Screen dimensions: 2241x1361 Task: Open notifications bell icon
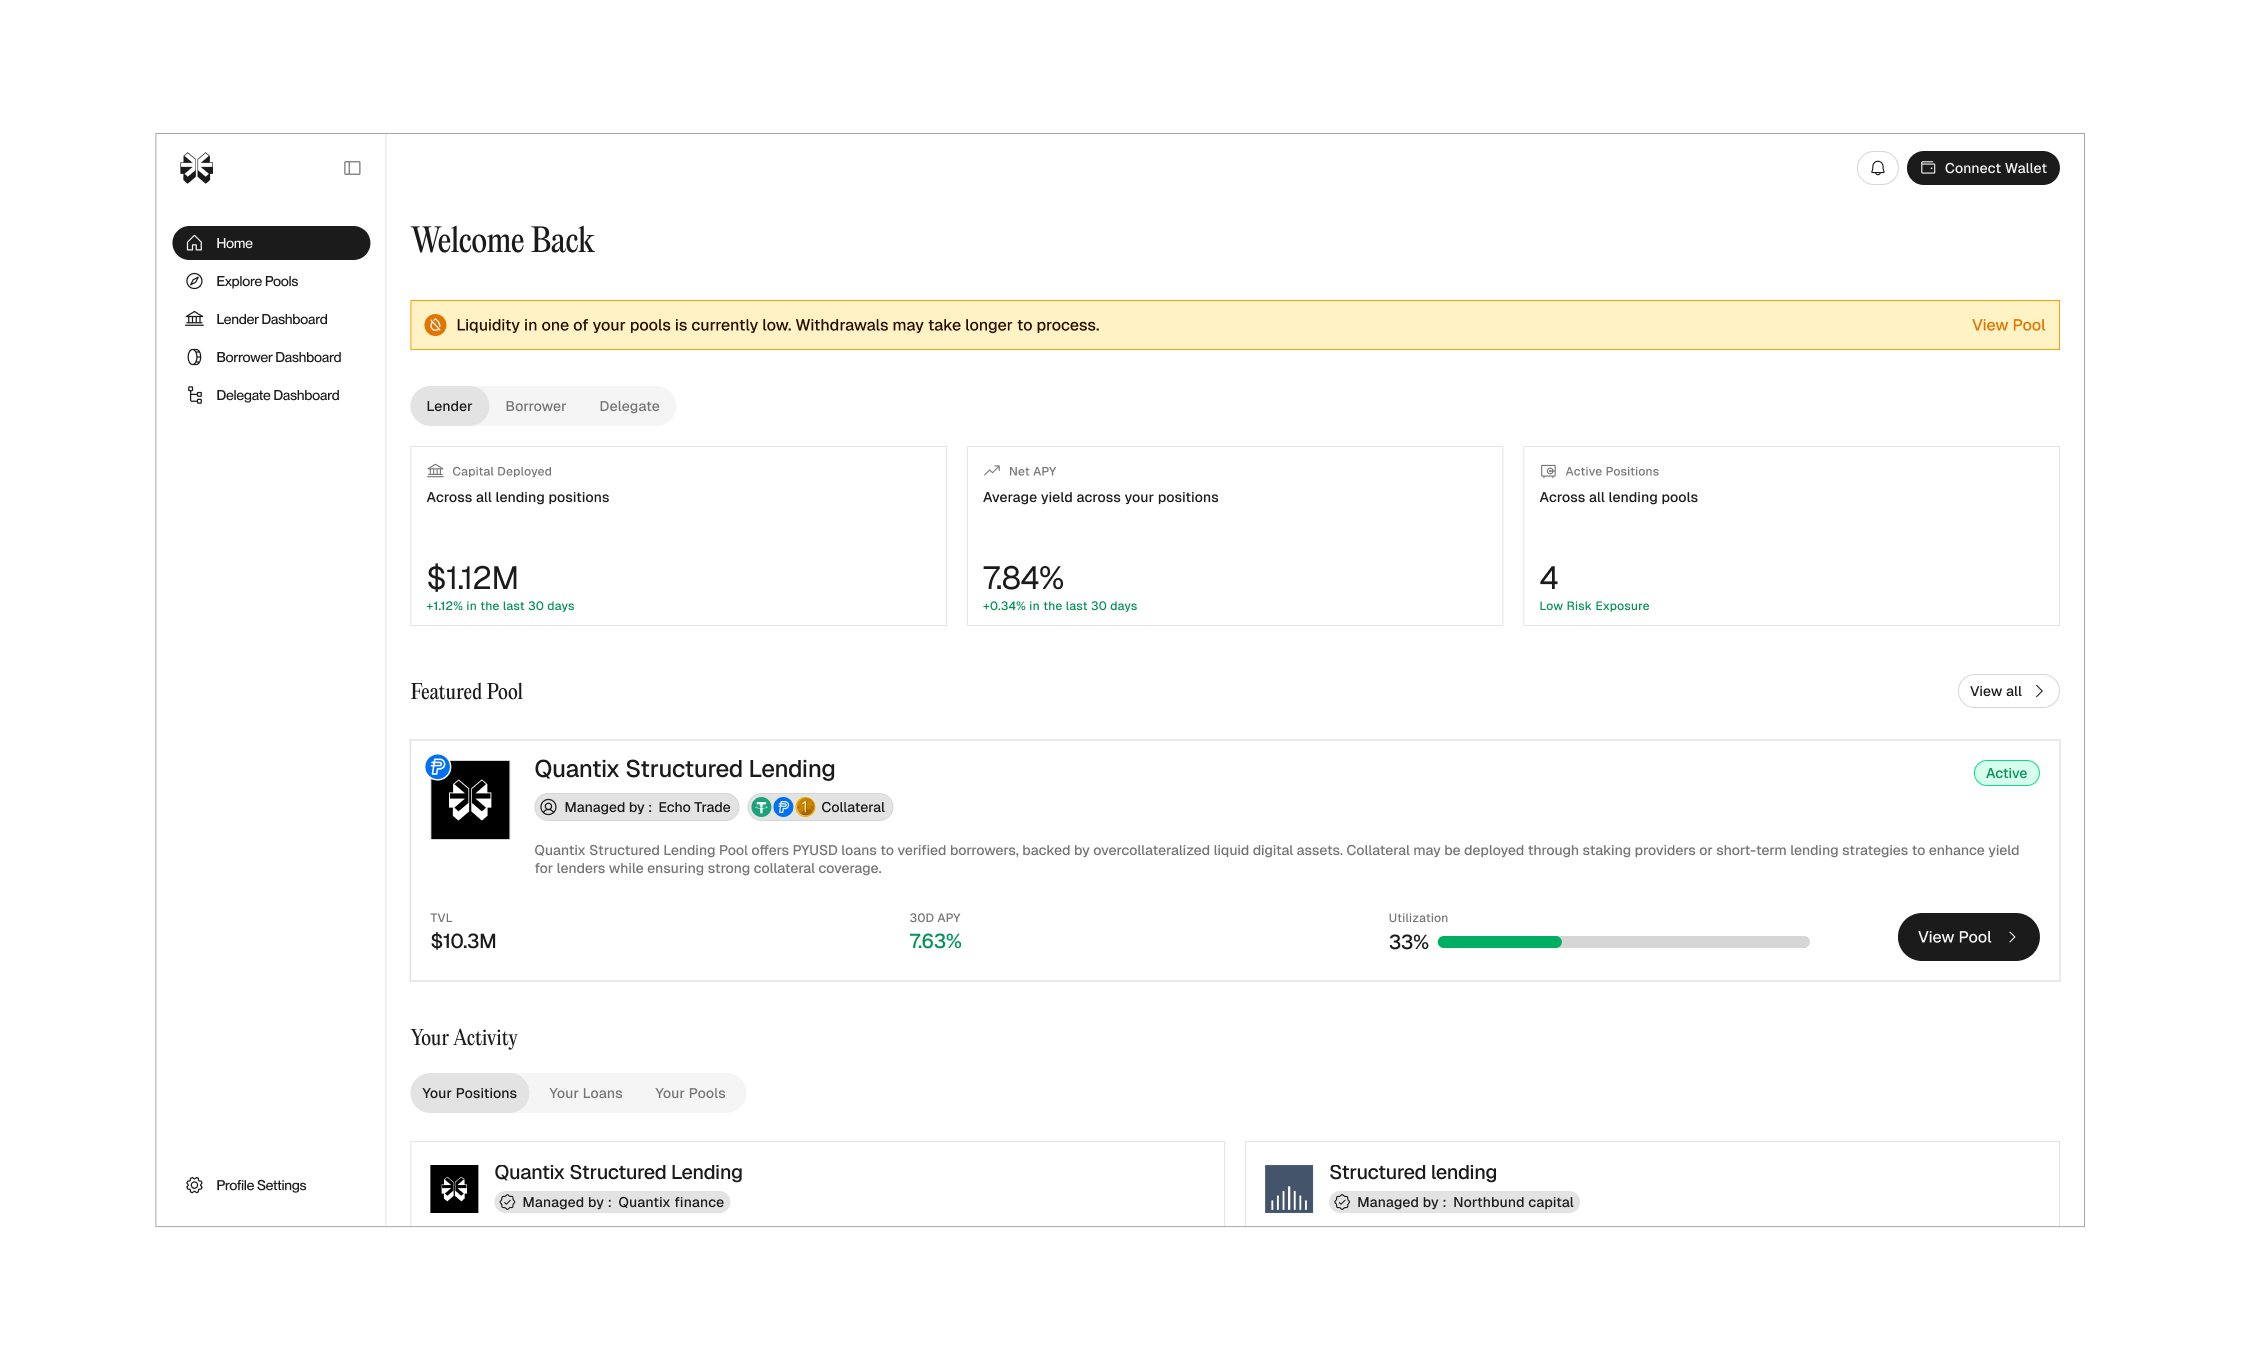[1877, 168]
